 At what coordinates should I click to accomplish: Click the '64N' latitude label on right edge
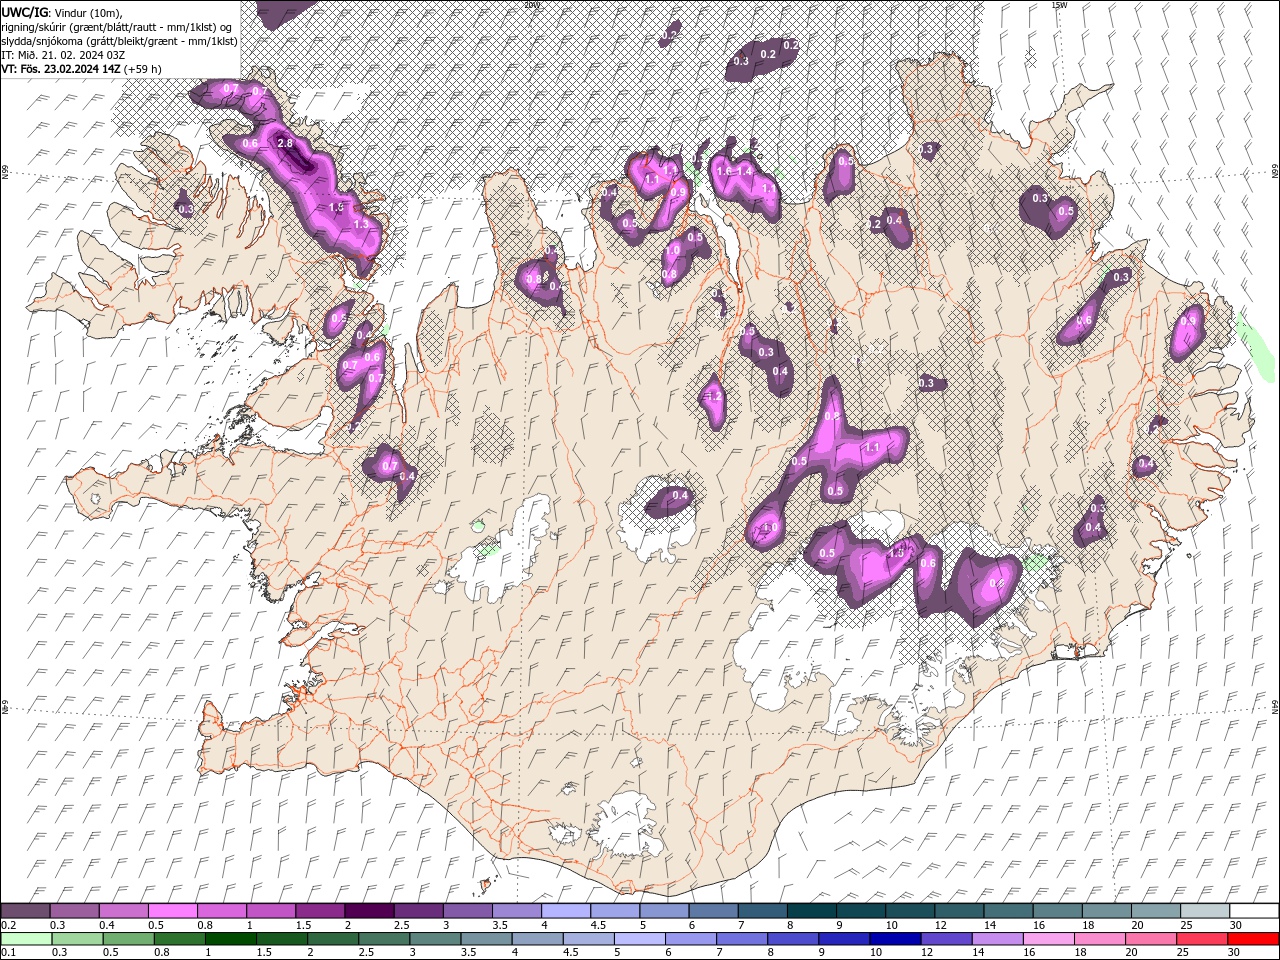(x=1275, y=705)
